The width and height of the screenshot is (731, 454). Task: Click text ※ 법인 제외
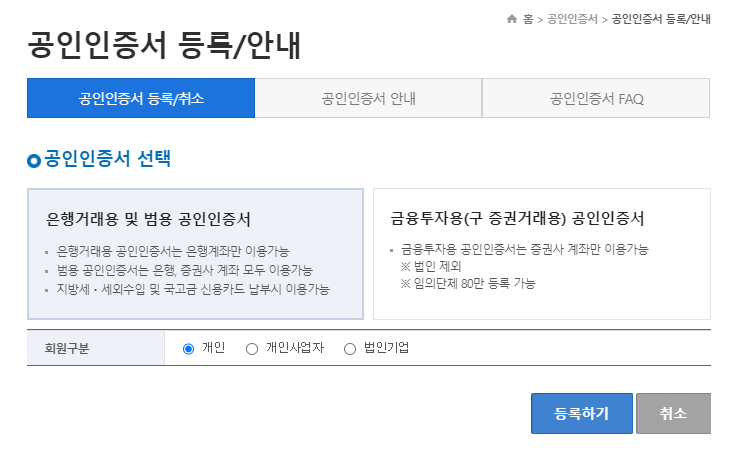[x=431, y=266]
